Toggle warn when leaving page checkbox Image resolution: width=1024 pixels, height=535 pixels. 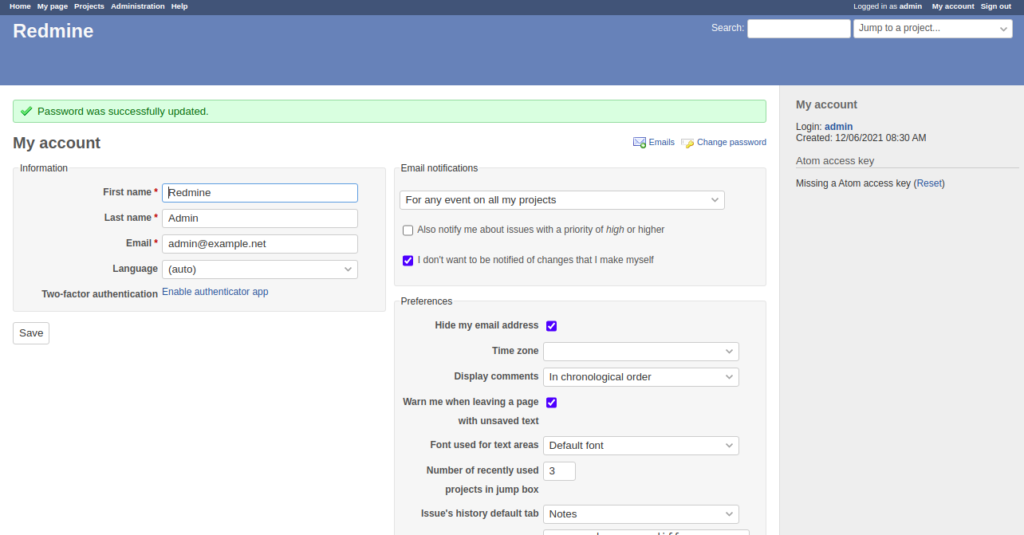(551, 402)
